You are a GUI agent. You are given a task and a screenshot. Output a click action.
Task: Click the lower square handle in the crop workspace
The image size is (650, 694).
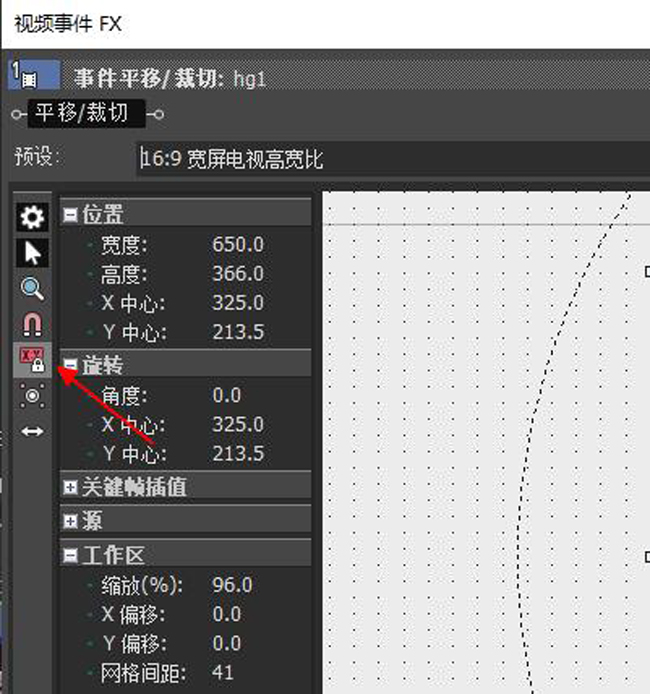pyautogui.click(x=647, y=557)
